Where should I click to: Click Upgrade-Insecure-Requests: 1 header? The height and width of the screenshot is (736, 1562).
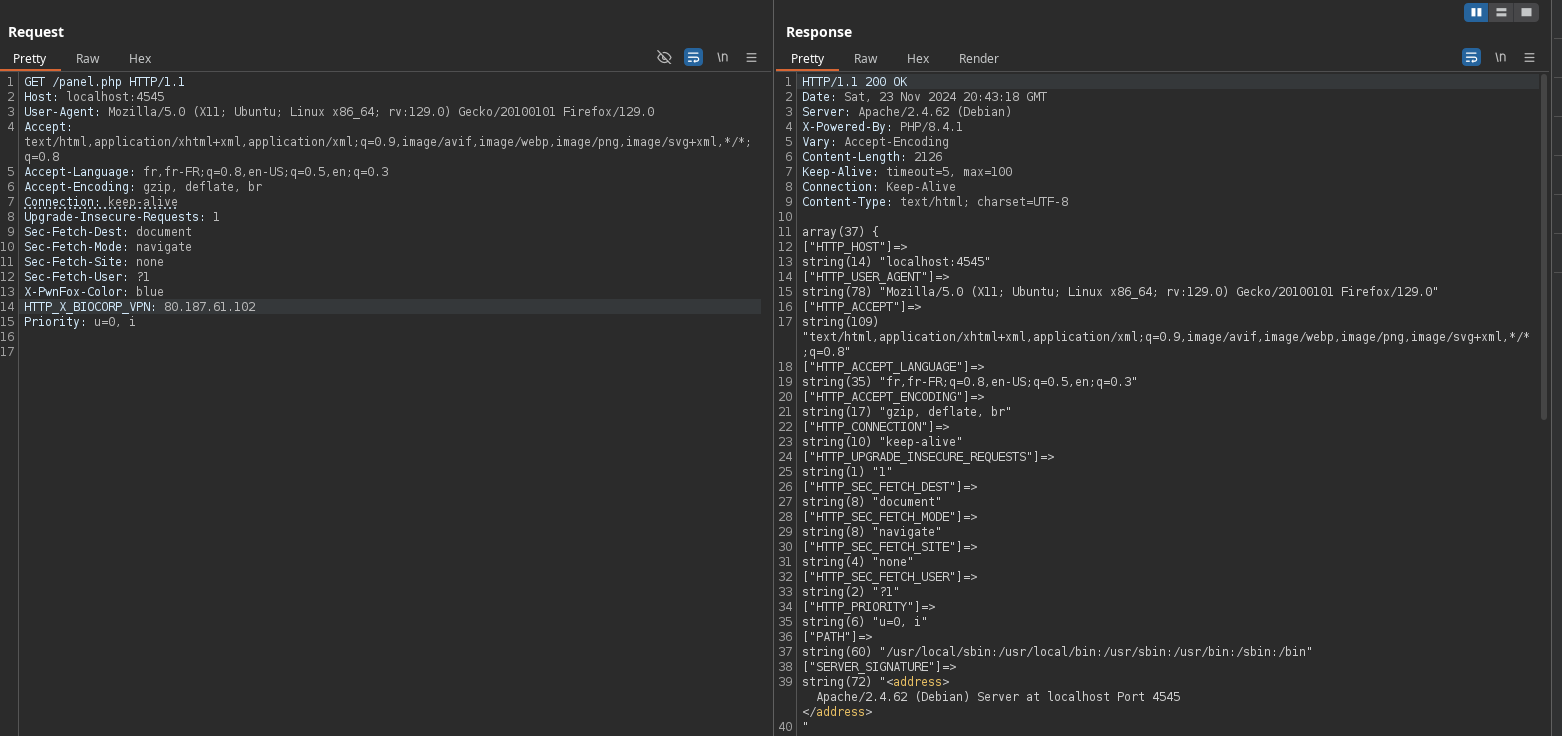click(x=122, y=217)
